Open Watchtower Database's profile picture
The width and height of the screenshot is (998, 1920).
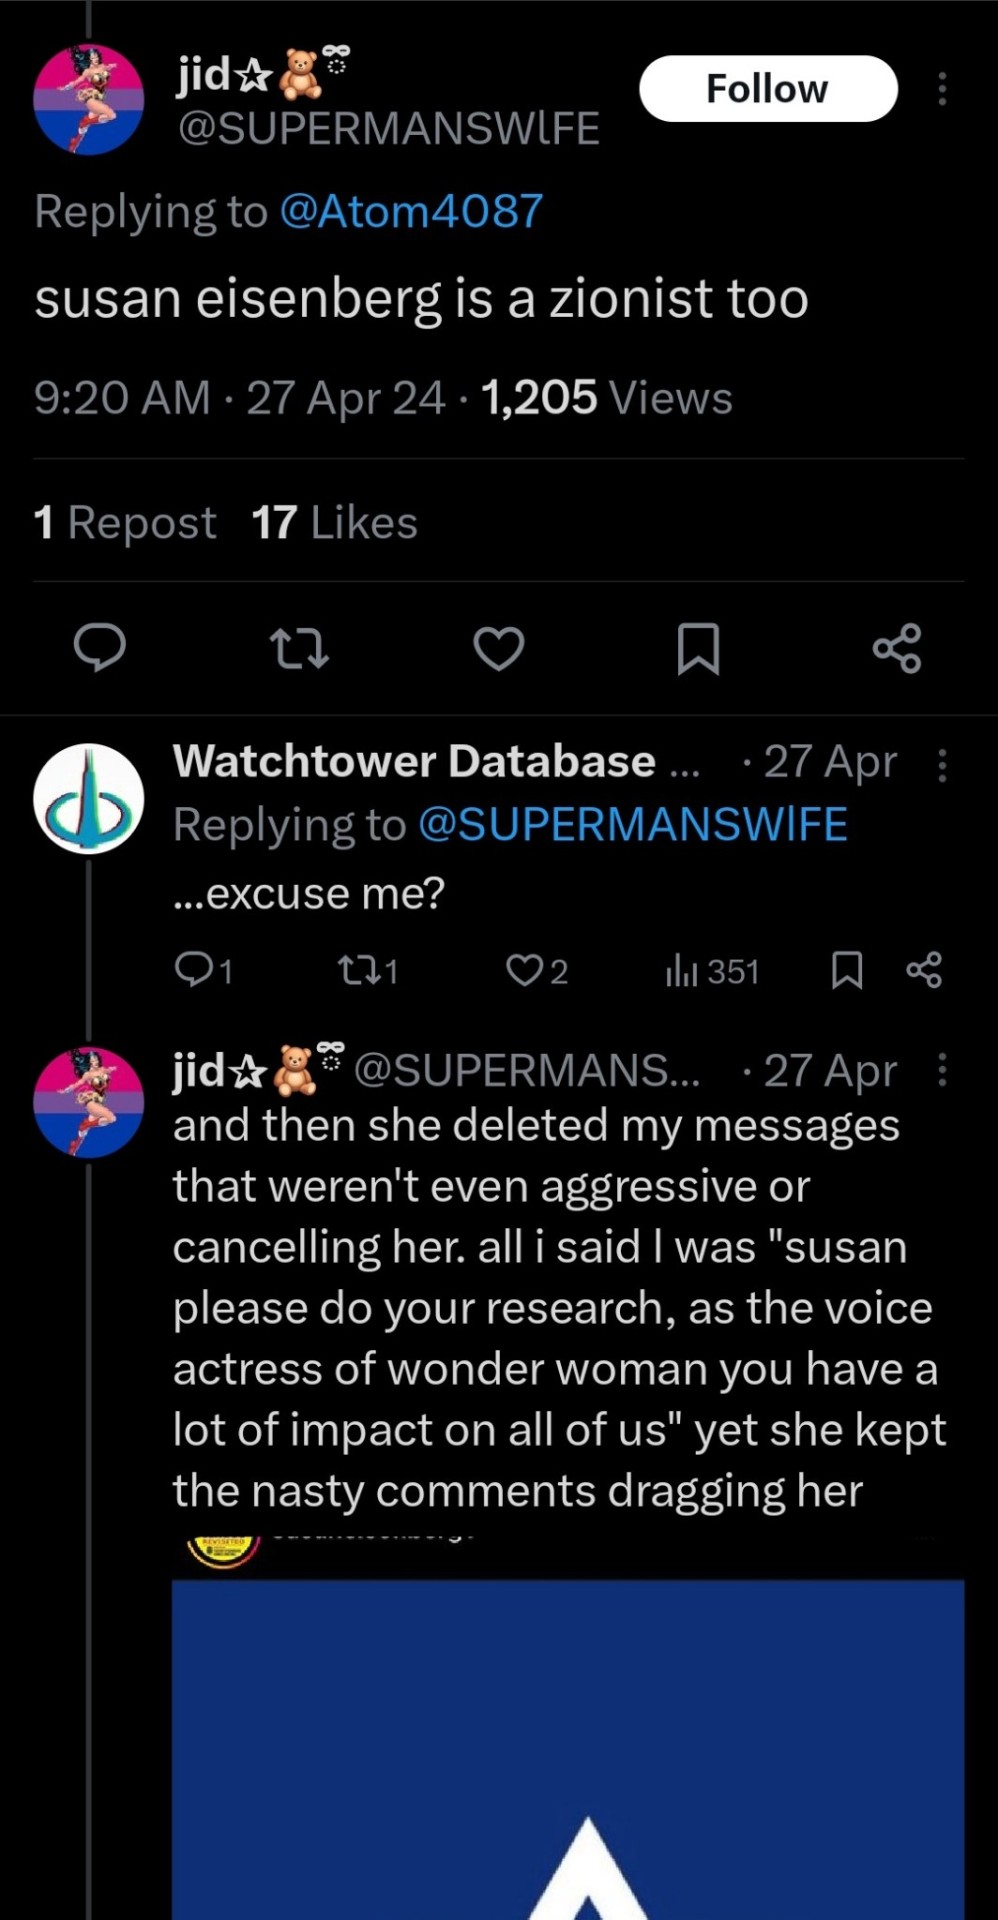point(89,798)
